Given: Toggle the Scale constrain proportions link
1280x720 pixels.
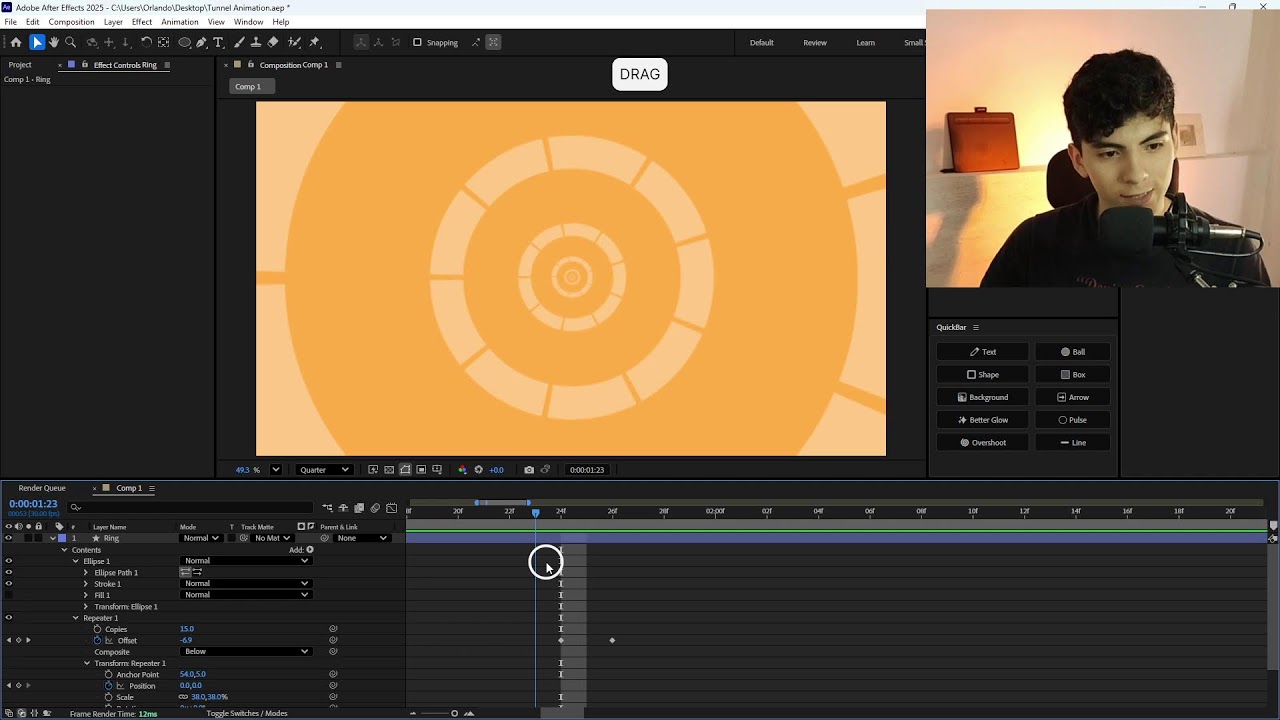Looking at the screenshot, I should tap(183, 697).
